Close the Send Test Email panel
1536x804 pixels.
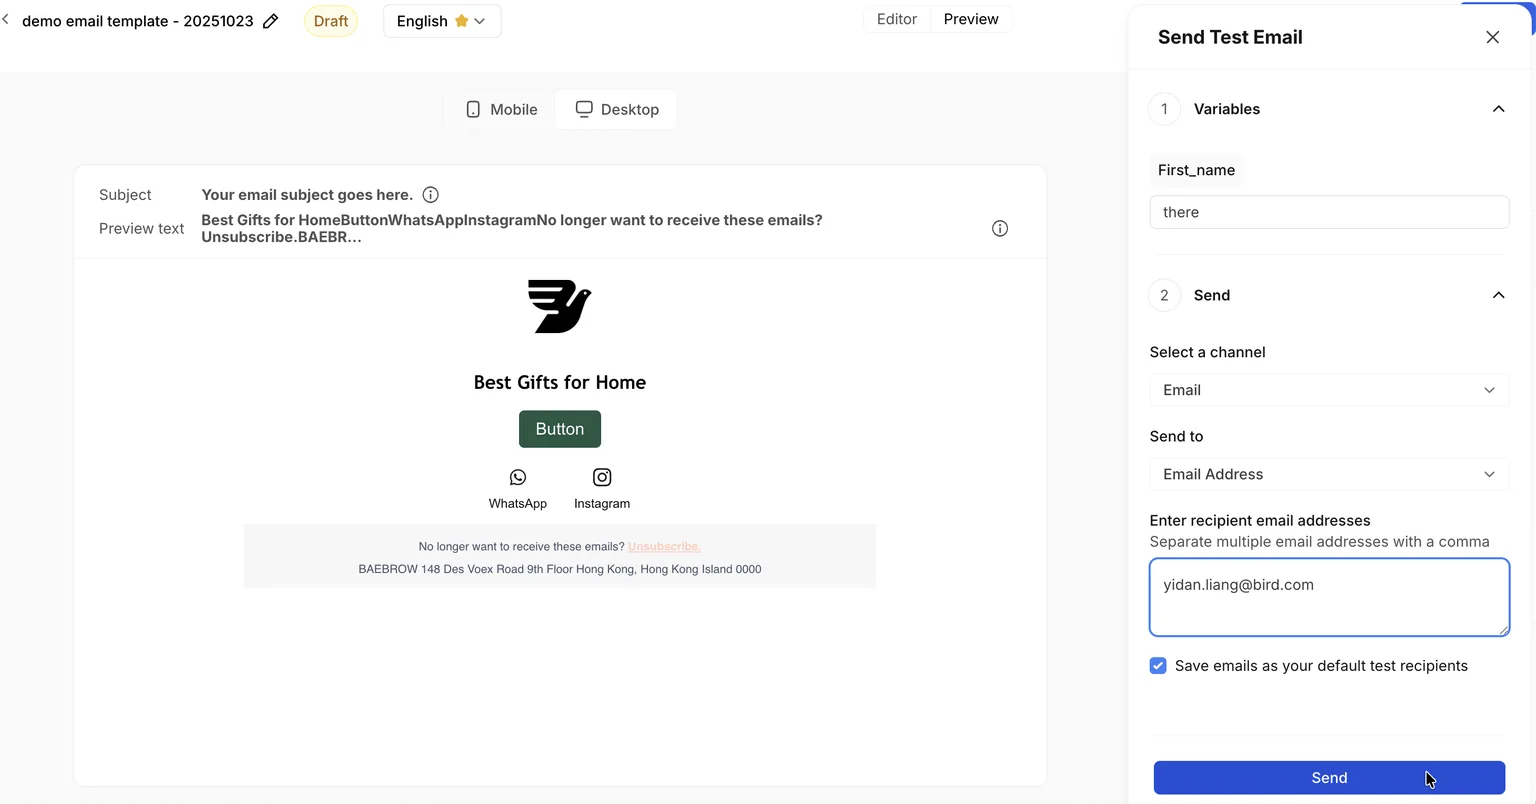[1492, 37]
